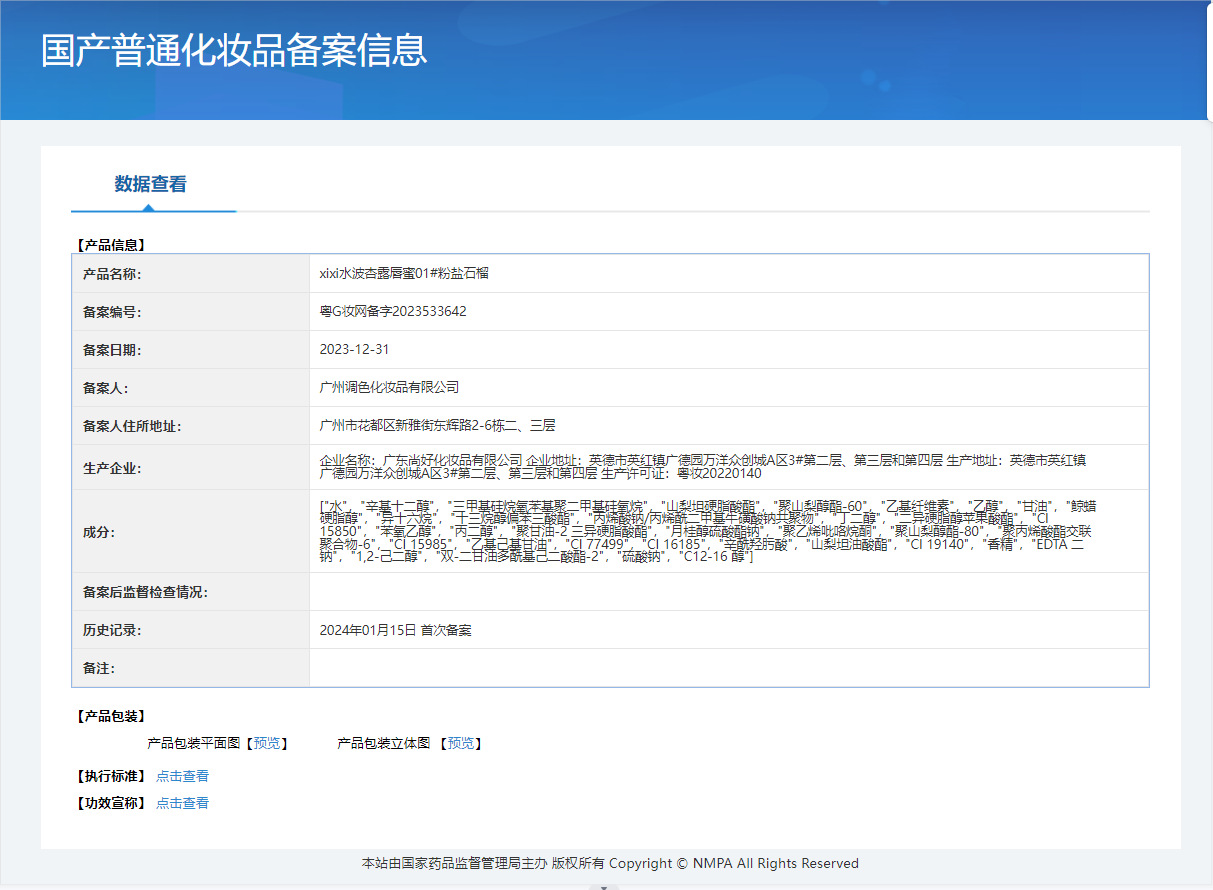Click the 国产普通化妆品备案信息 page title

(234, 50)
